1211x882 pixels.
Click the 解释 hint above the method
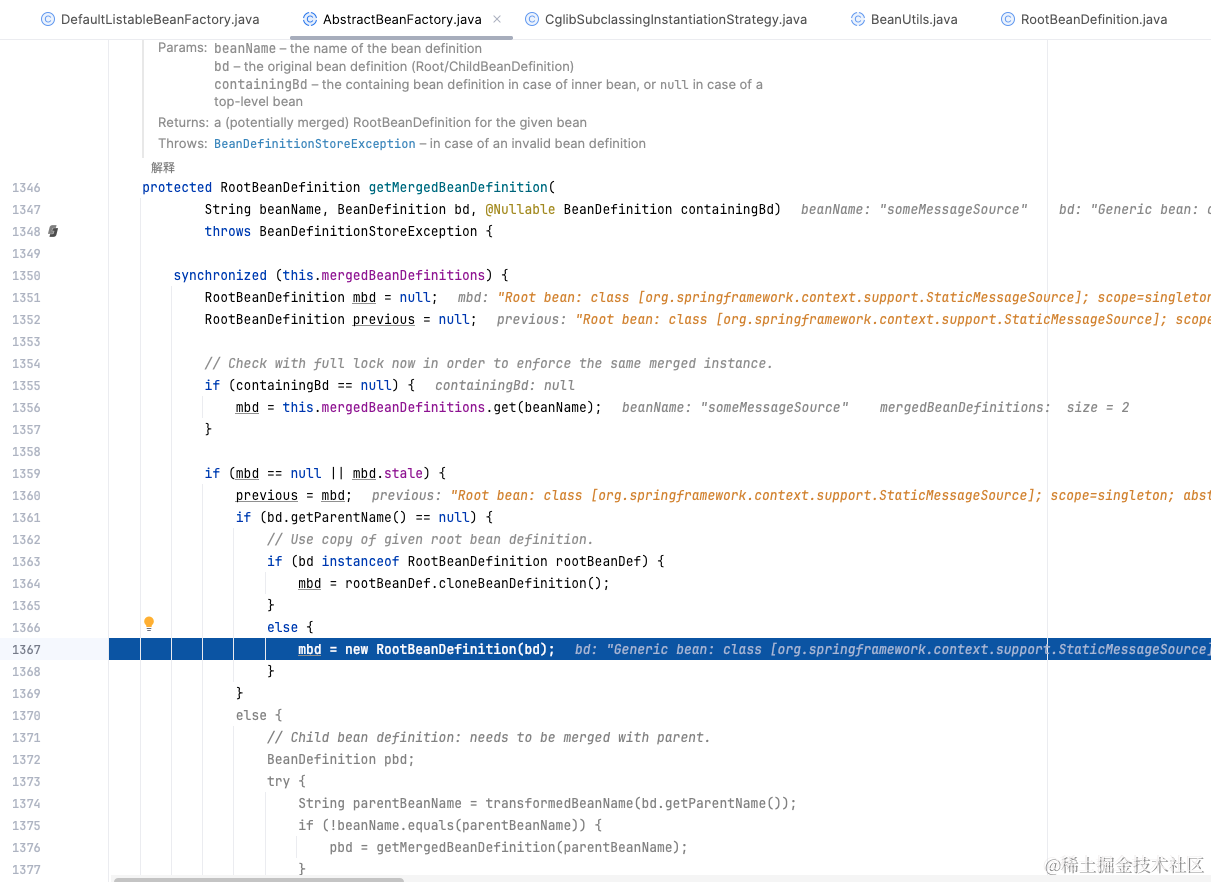163,167
